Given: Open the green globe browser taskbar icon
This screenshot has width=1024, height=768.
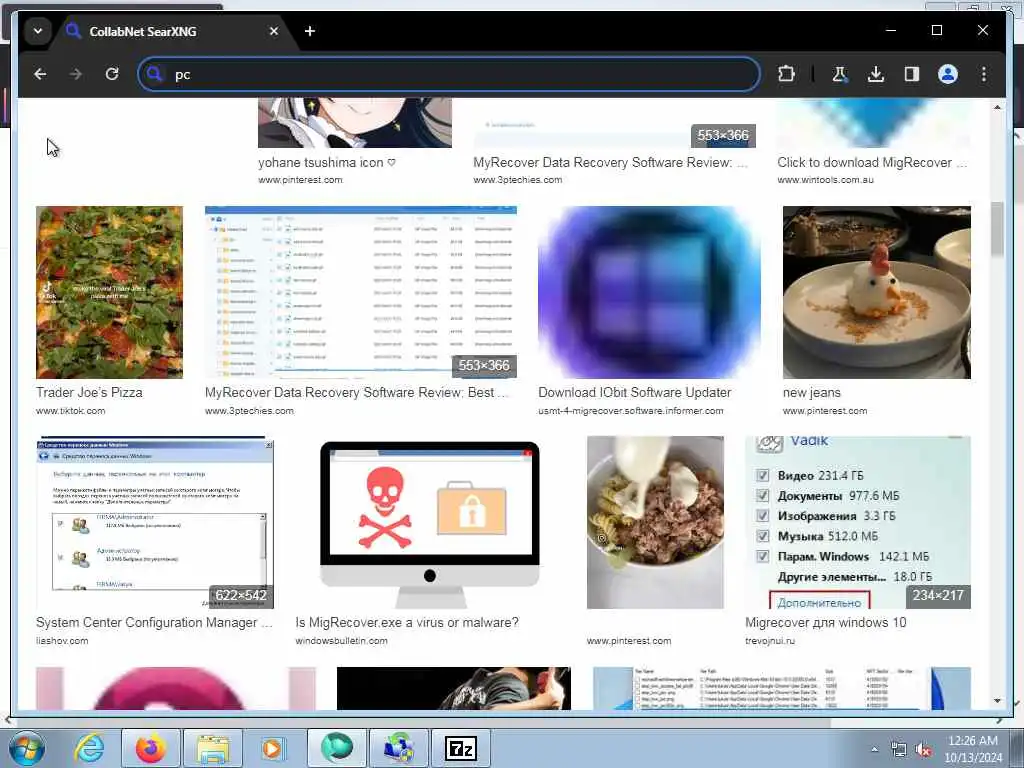Looking at the screenshot, I should [x=336, y=748].
